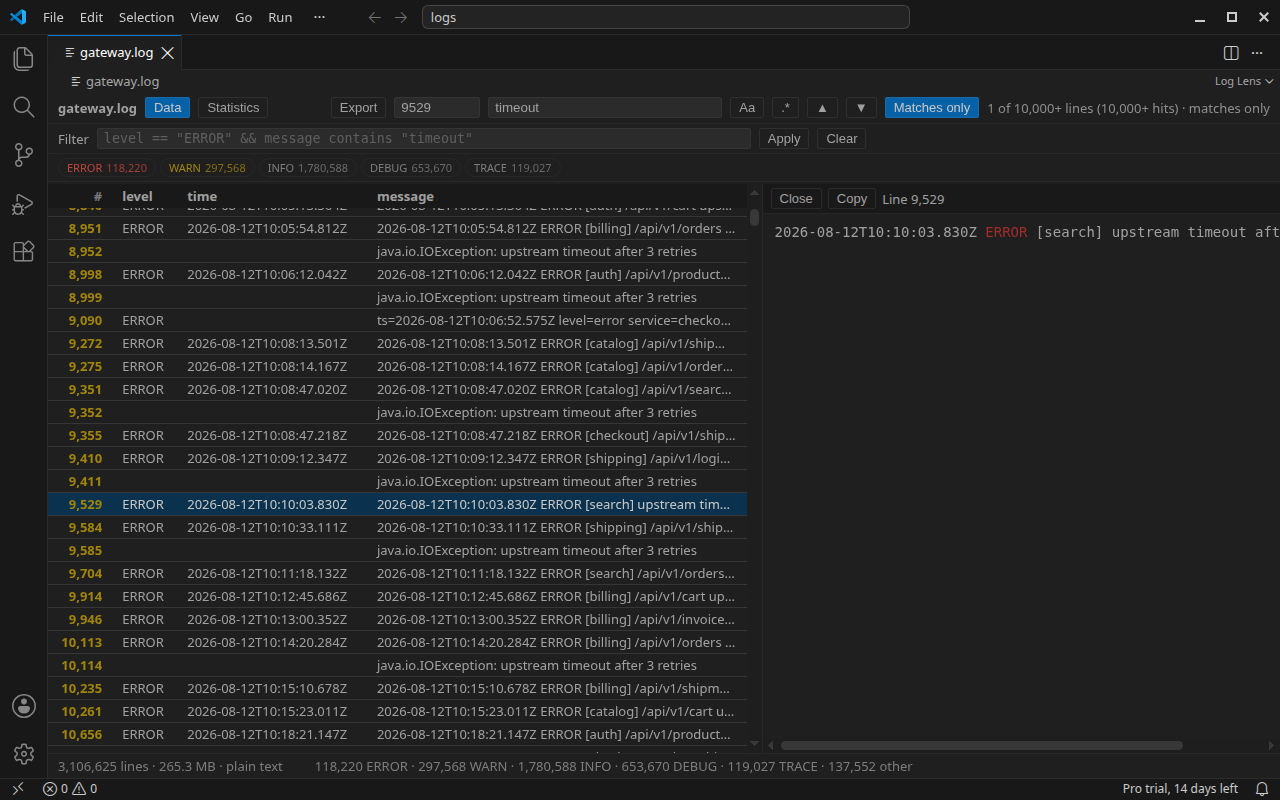1280x800 pixels.
Task: Click the Export button
Action: coord(358,108)
